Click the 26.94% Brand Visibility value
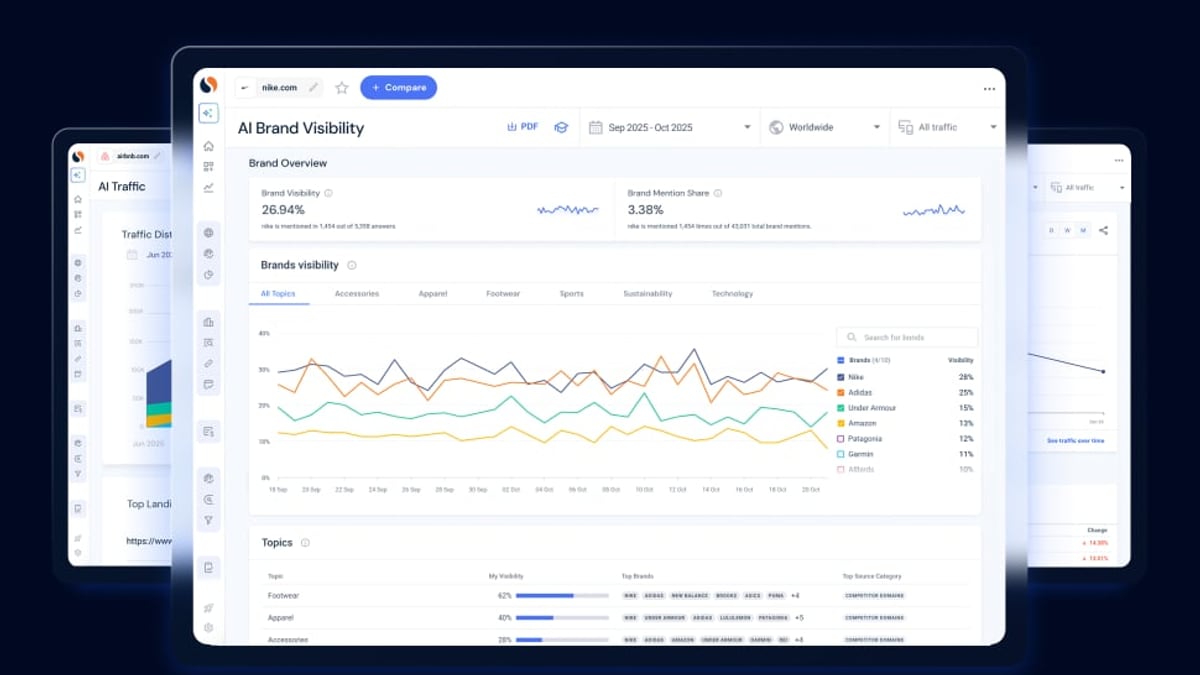This screenshot has height=675, width=1200. 283,210
